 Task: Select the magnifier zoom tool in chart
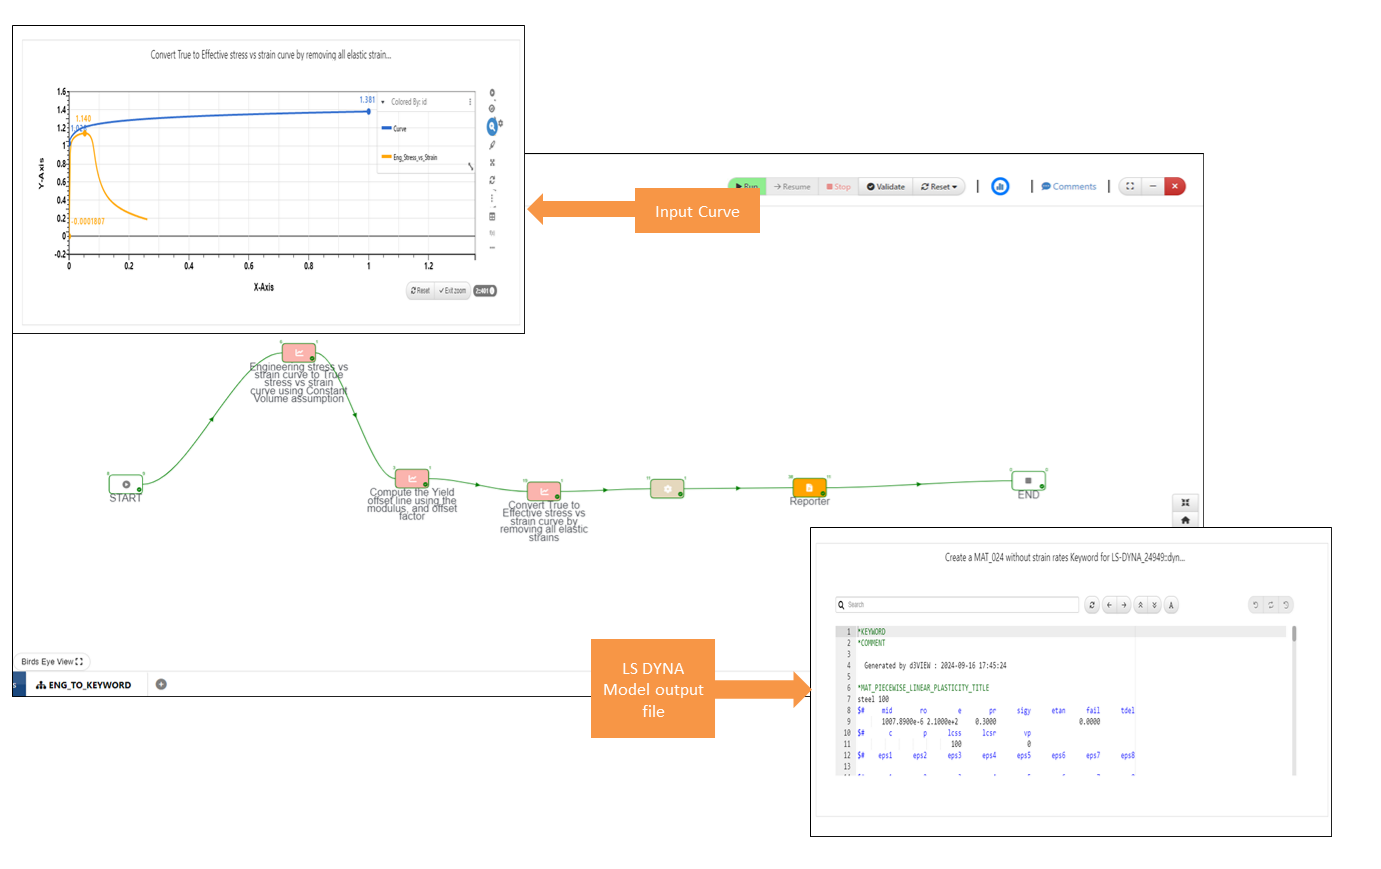tap(492, 127)
